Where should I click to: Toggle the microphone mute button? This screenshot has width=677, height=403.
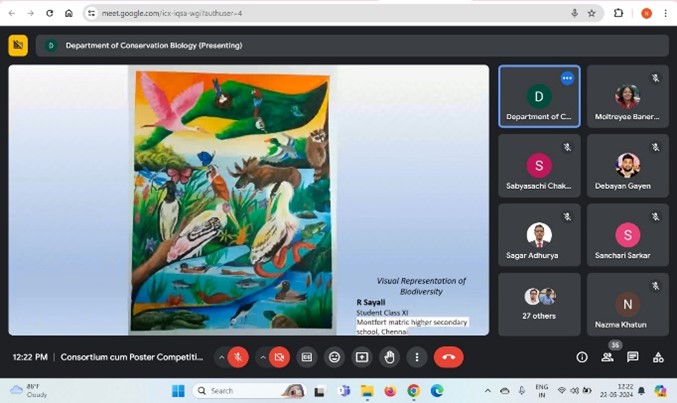click(238, 357)
